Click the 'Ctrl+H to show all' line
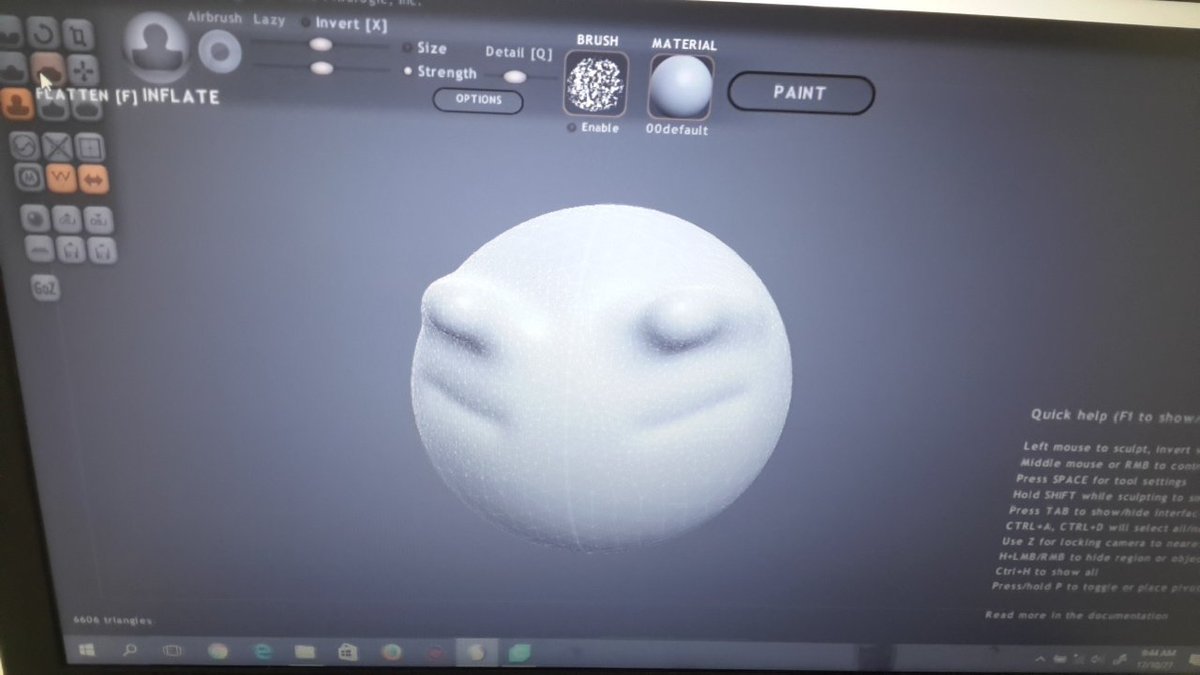The height and width of the screenshot is (675, 1200). click(x=1046, y=571)
